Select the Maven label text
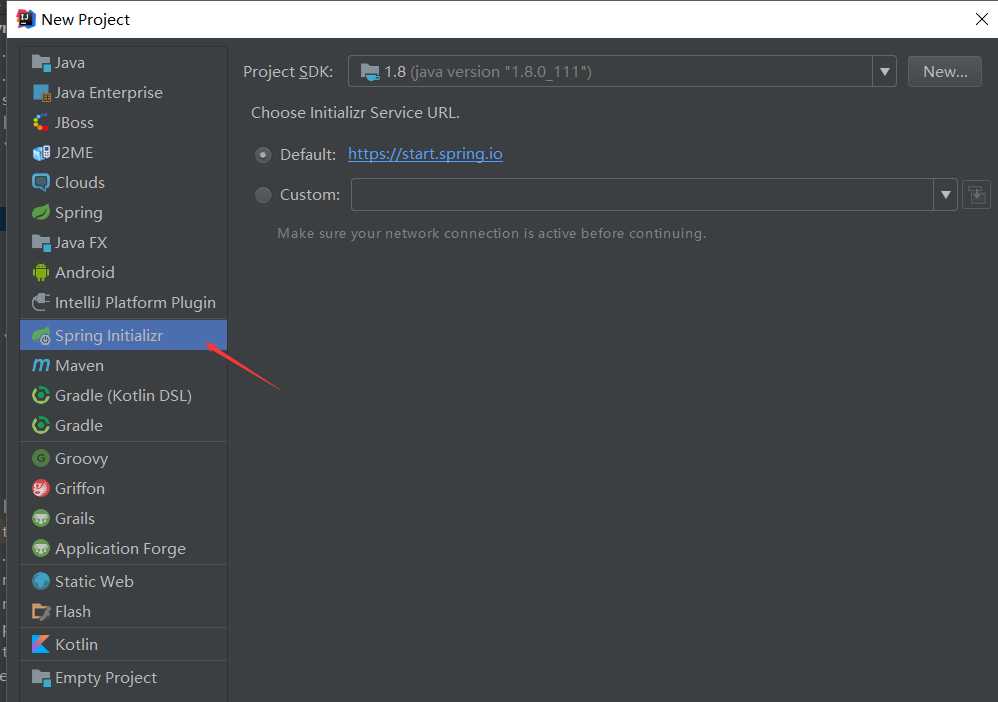The image size is (998, 702). pos(80,365)
